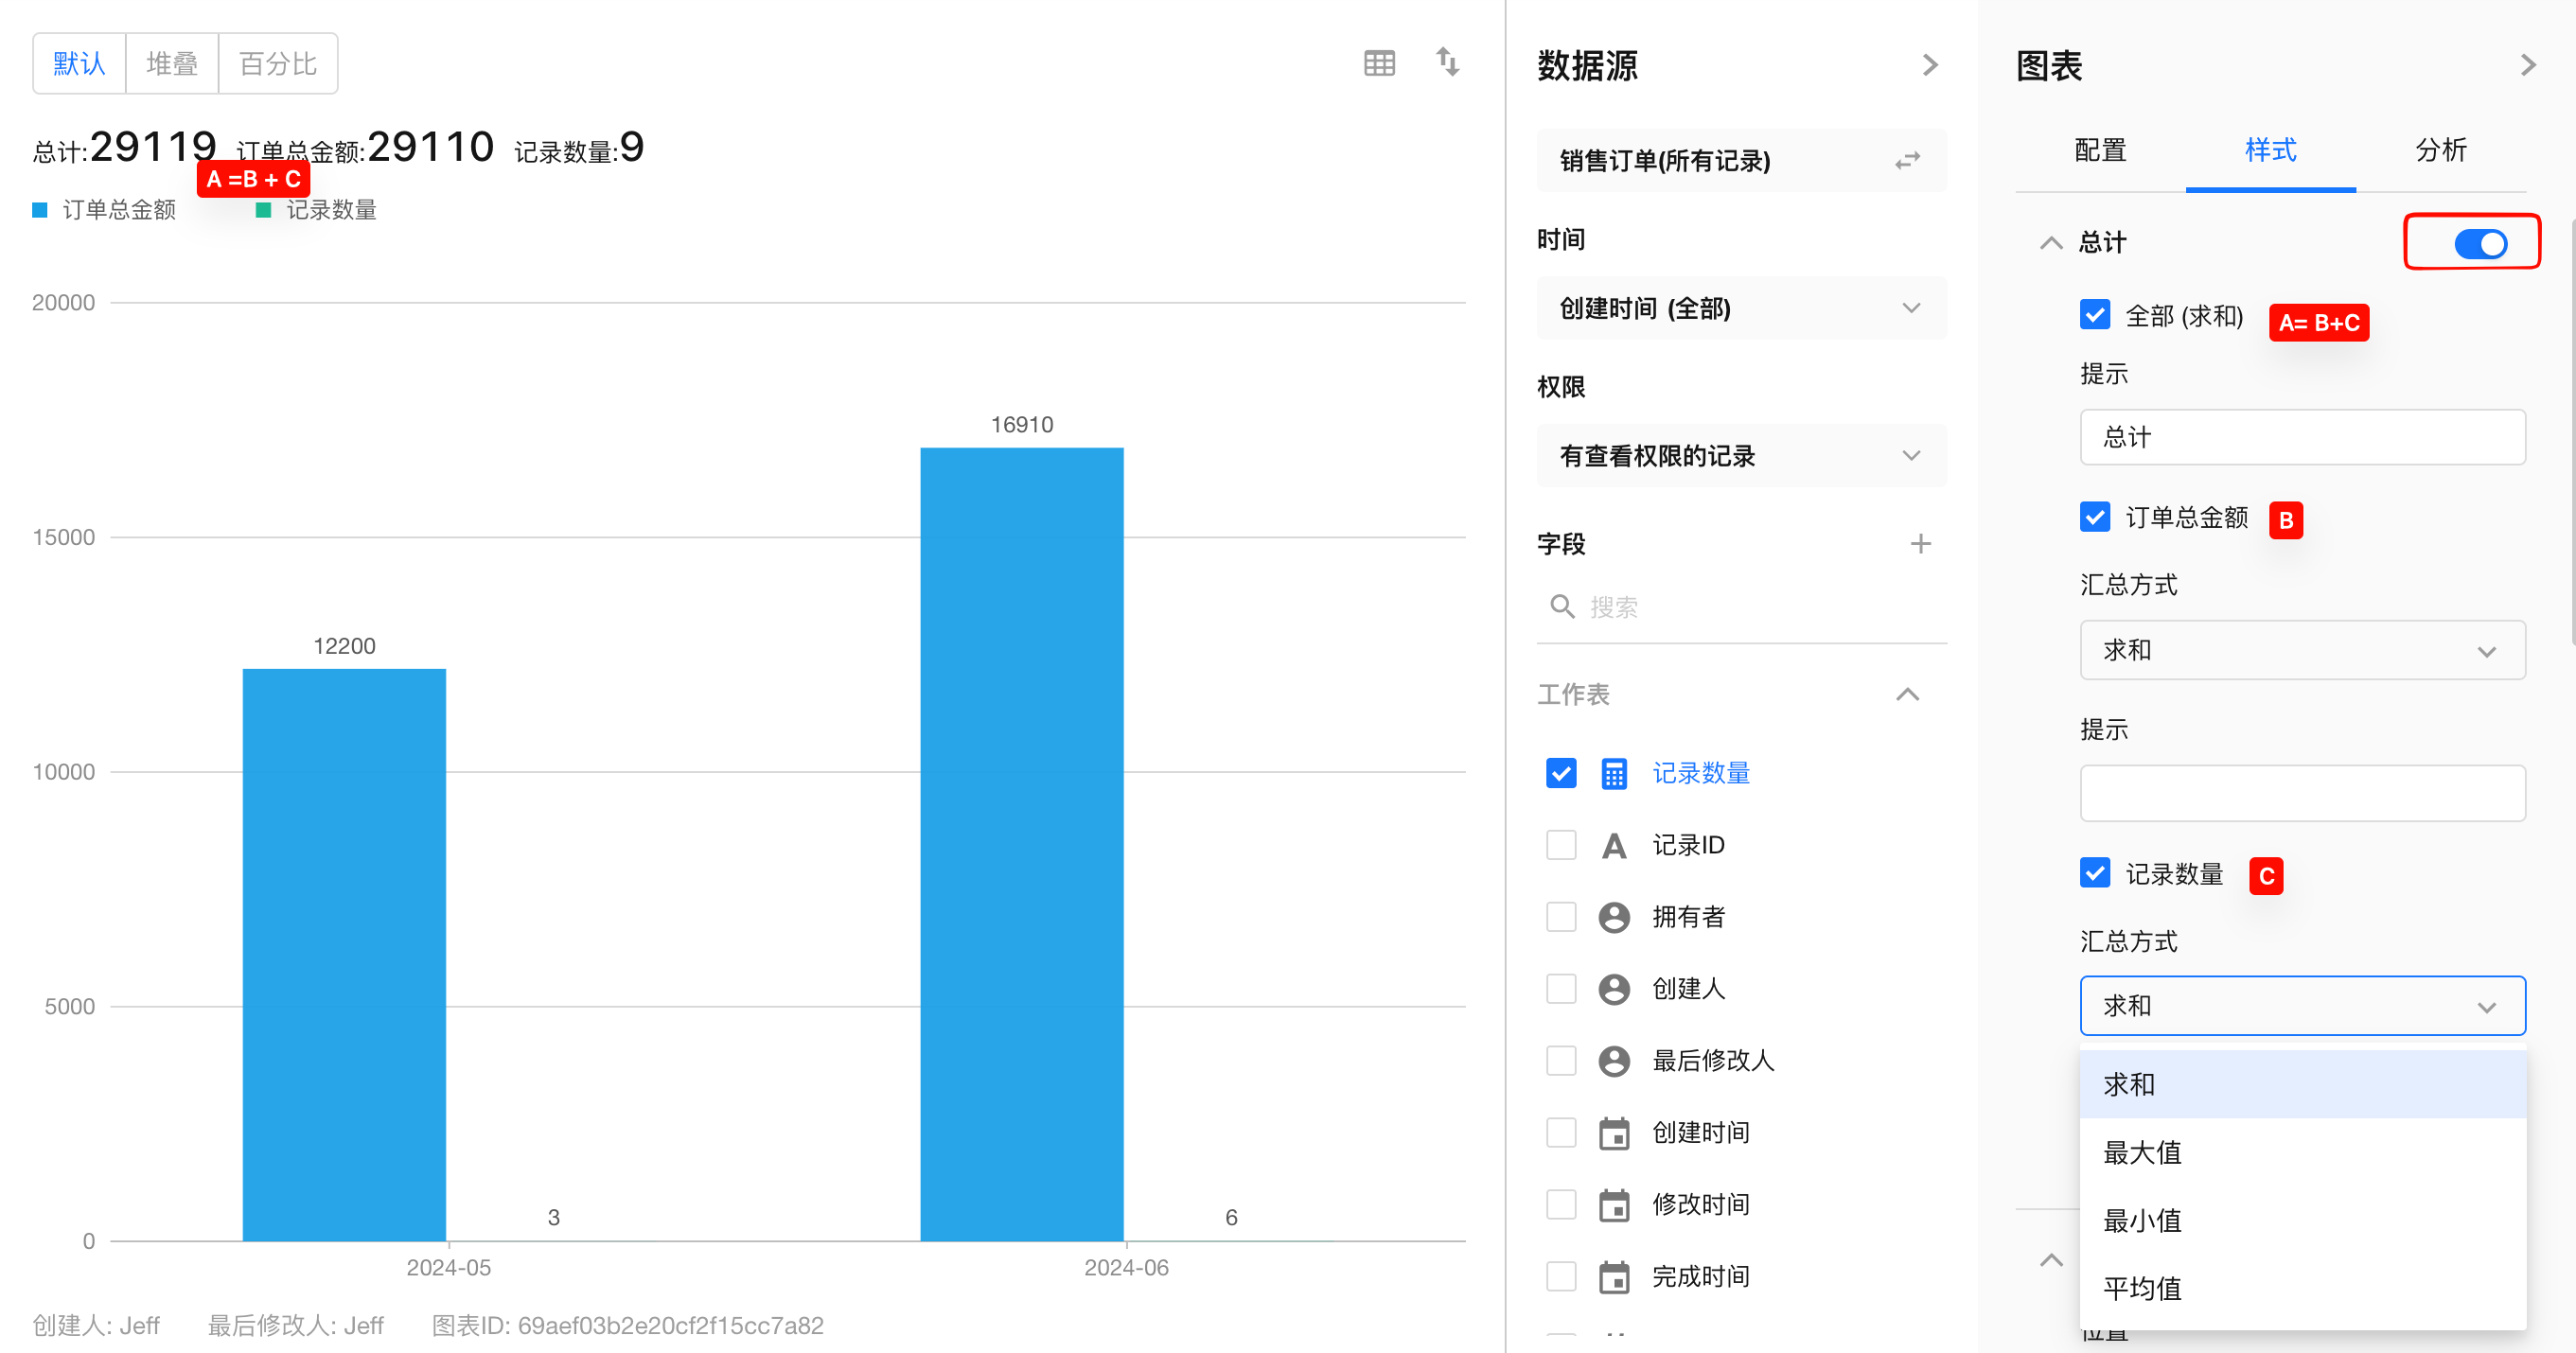The image size is (2576, 1353).
Task: Uncheck the 全部 (求和) checkbox
Action: [x=2094, y=315]
